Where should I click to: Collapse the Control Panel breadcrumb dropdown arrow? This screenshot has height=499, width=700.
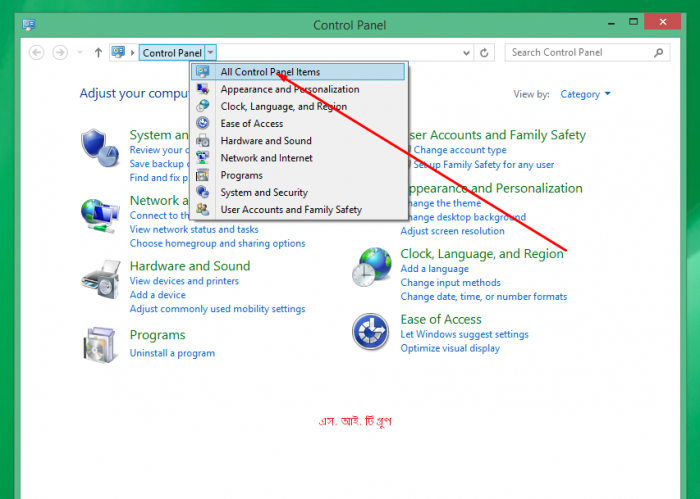pyautogui.click(x=210, y=53)
